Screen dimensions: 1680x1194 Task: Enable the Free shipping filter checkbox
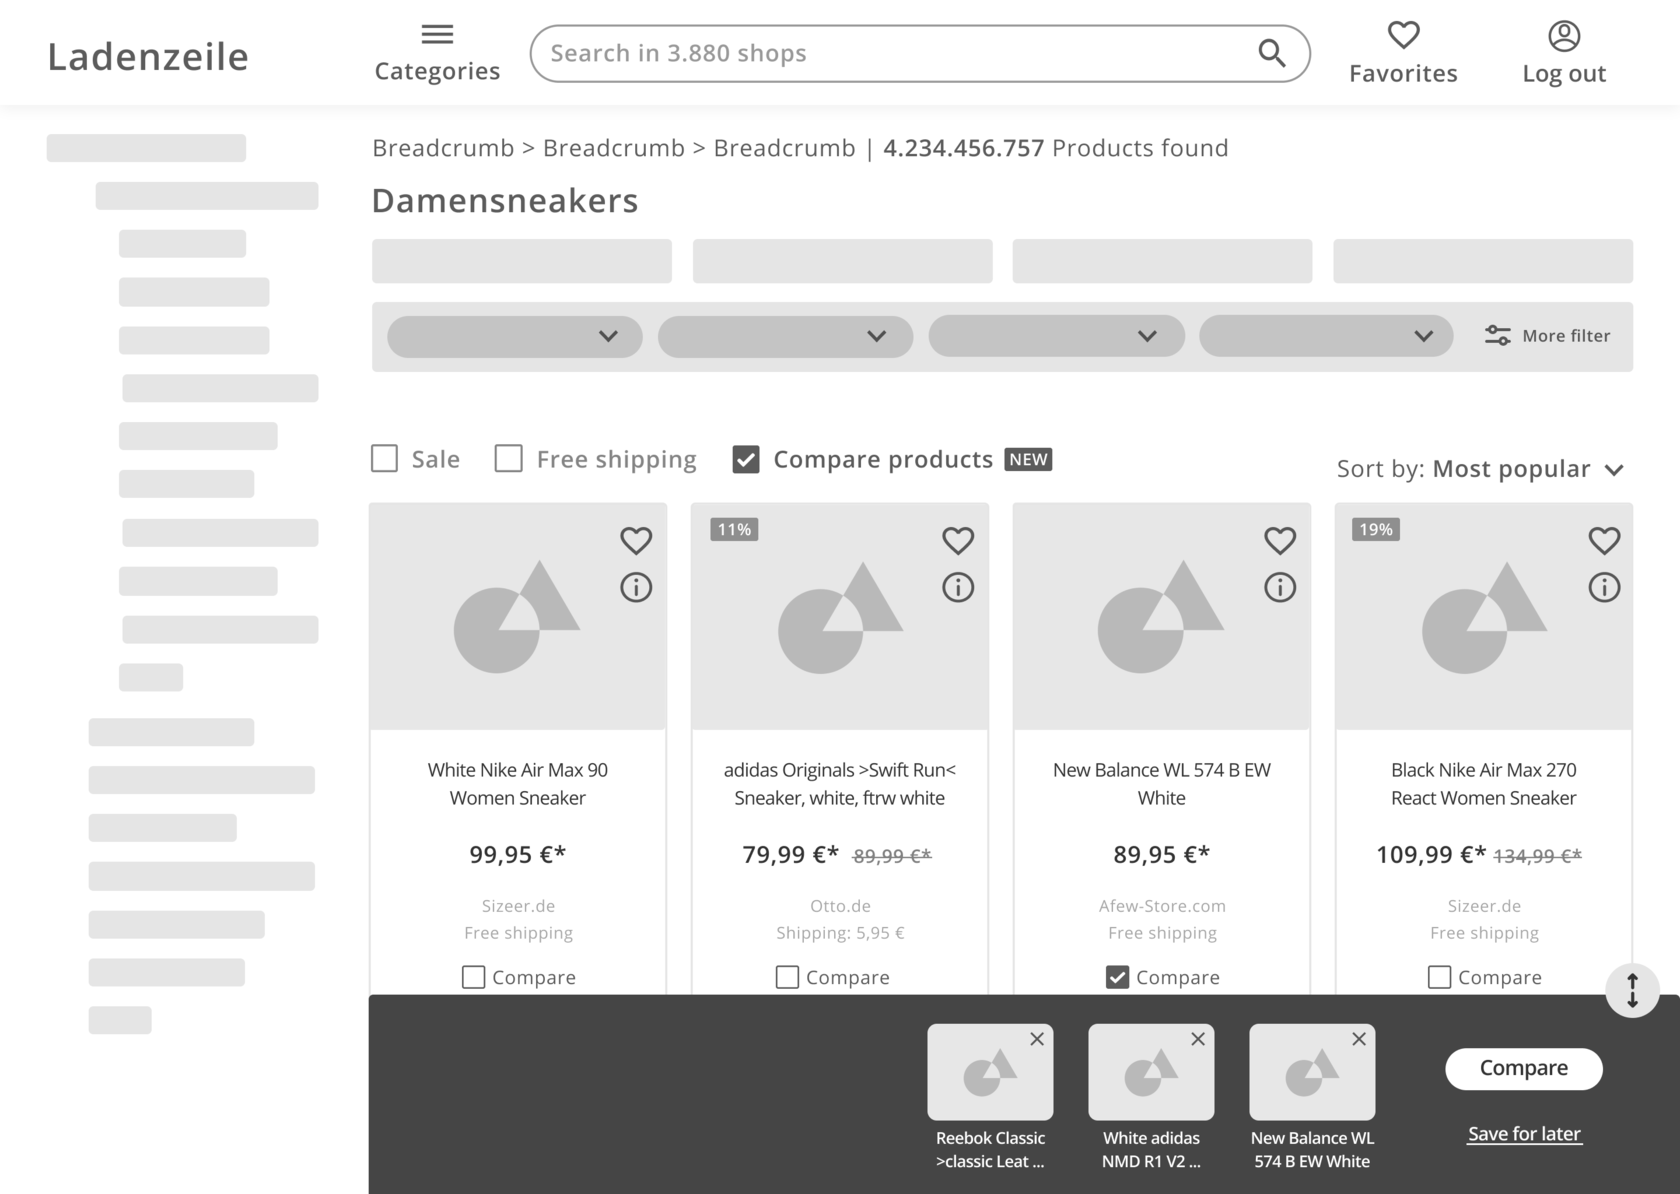click(508, 458)
